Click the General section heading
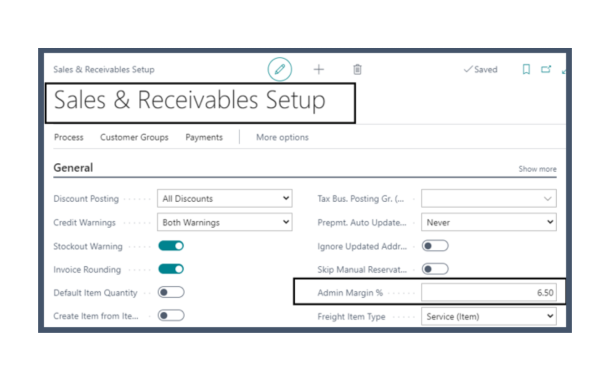The height and width of the screenshot is (381, 610). pyautogui.click(x=73, y=168)
